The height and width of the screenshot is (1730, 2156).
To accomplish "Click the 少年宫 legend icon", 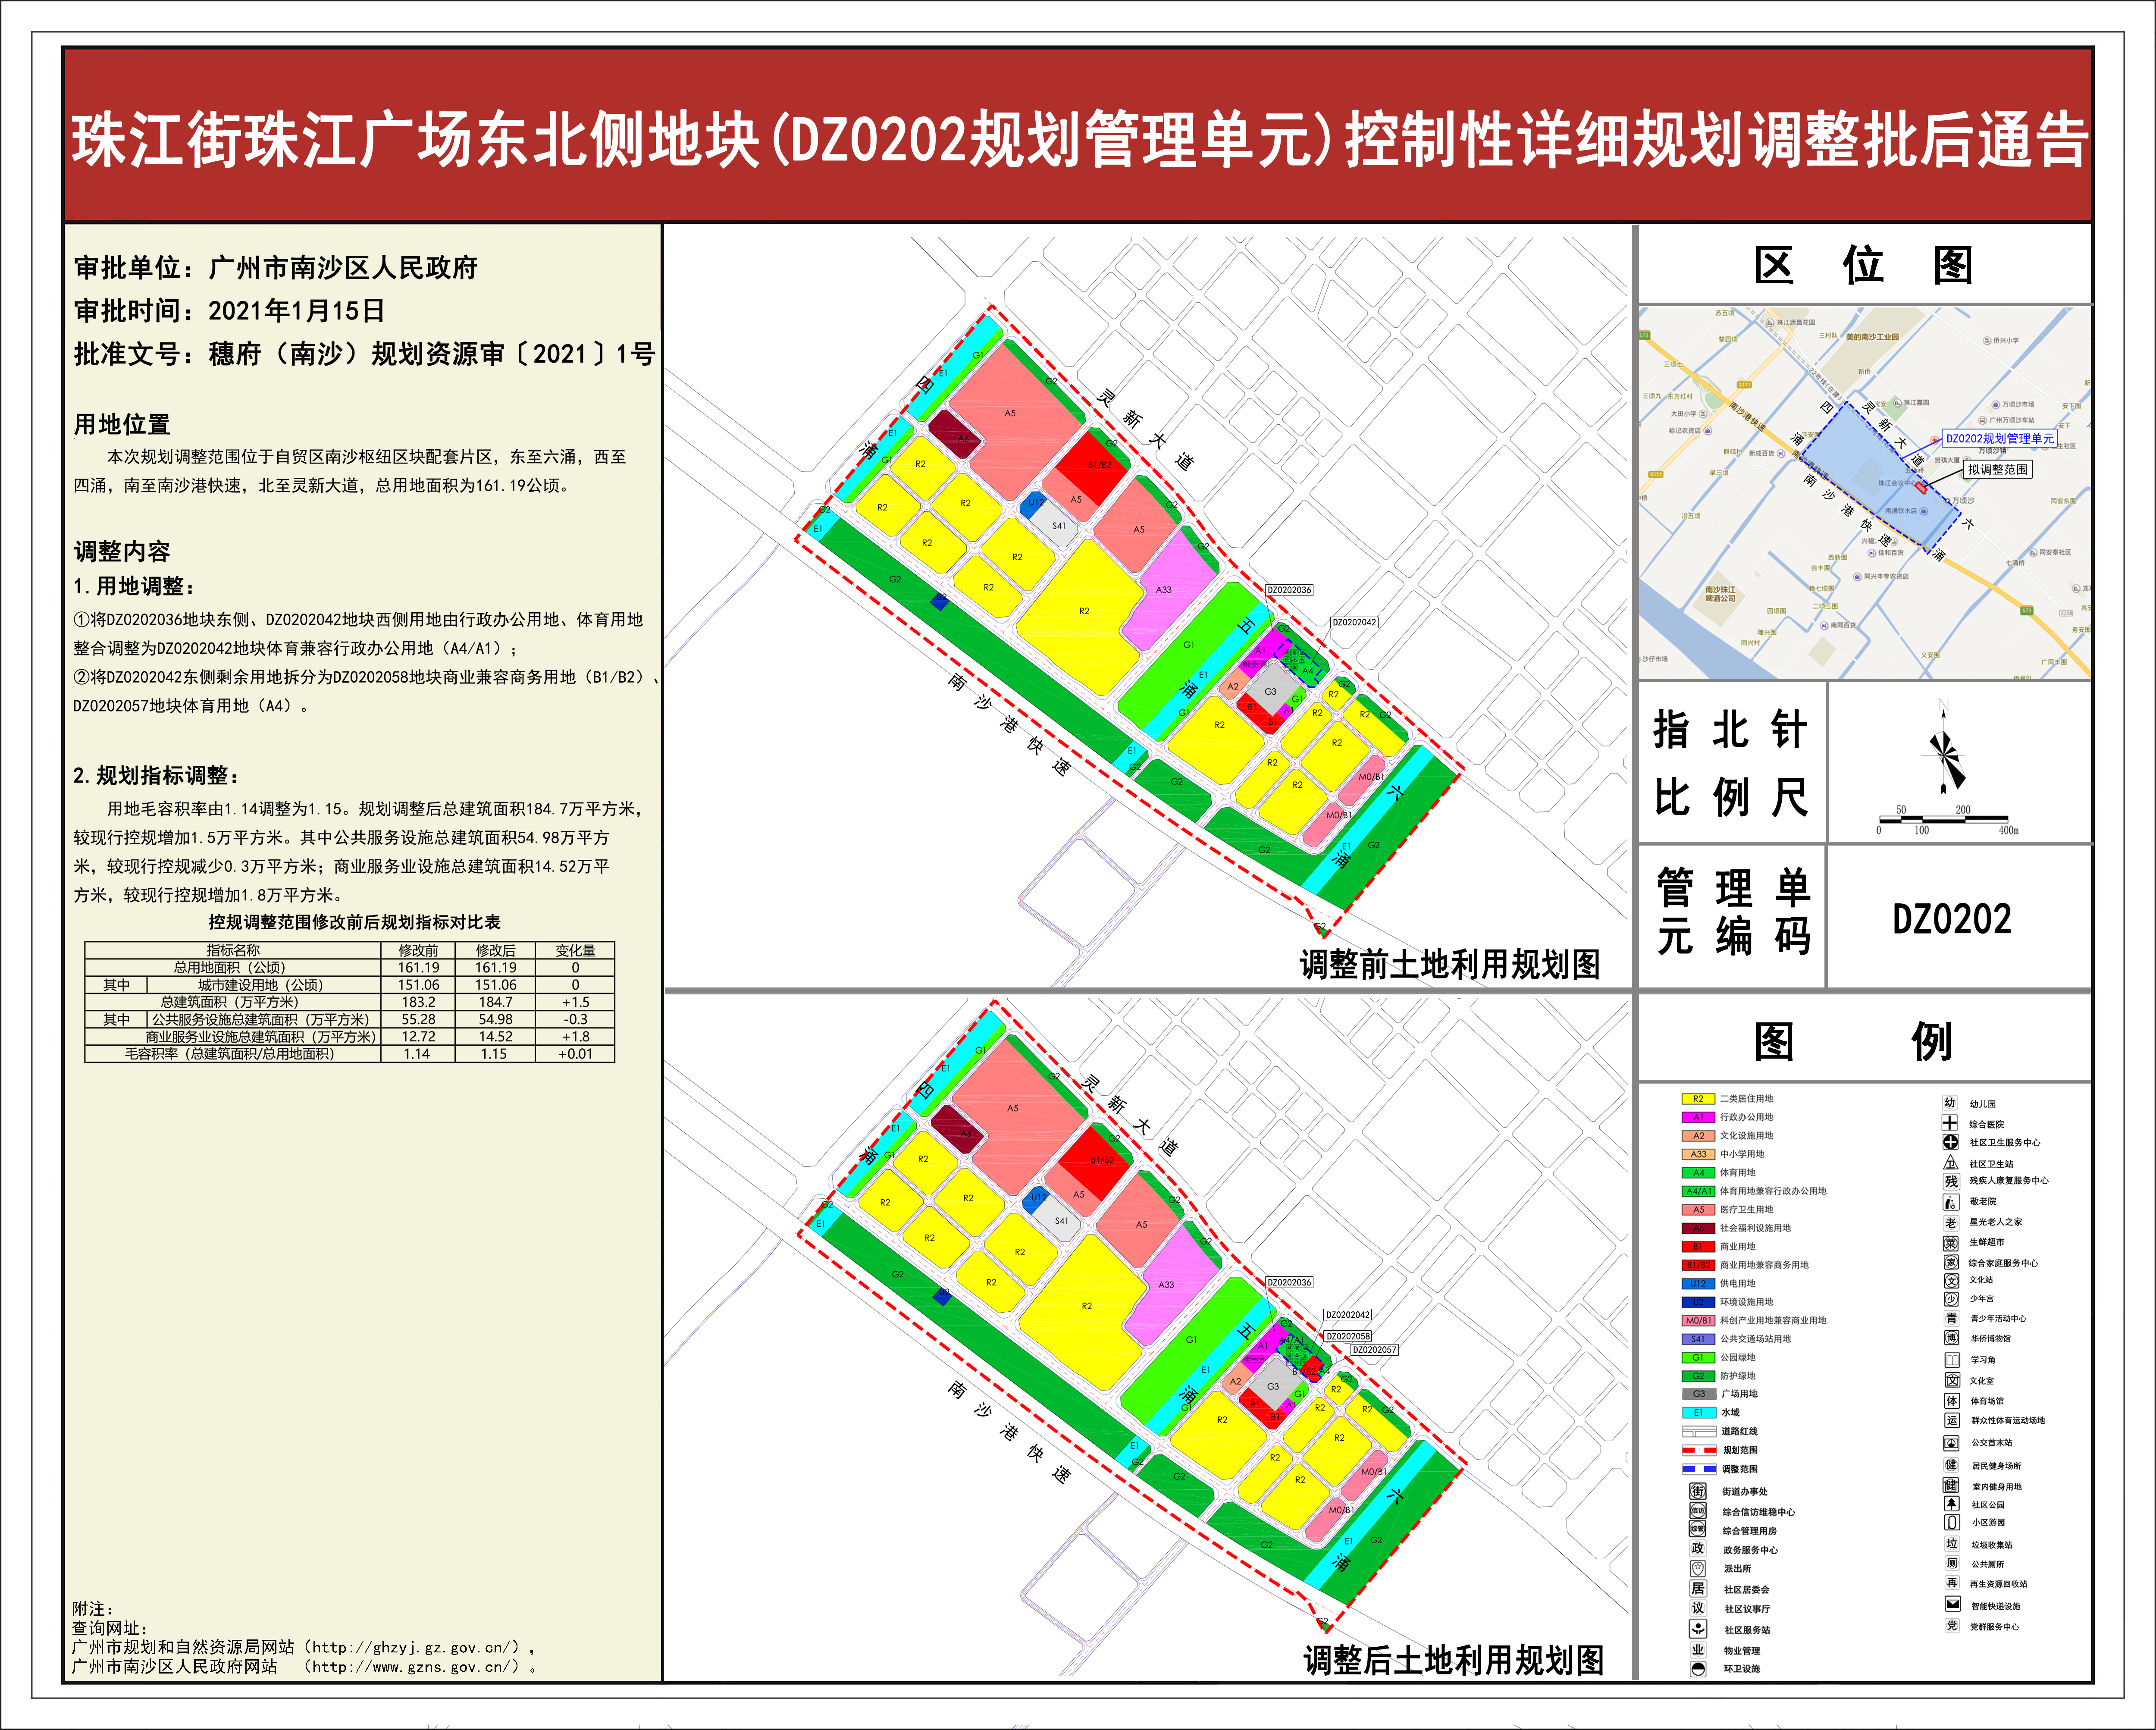I will pyautogui.click(x=1951, y=1299).
